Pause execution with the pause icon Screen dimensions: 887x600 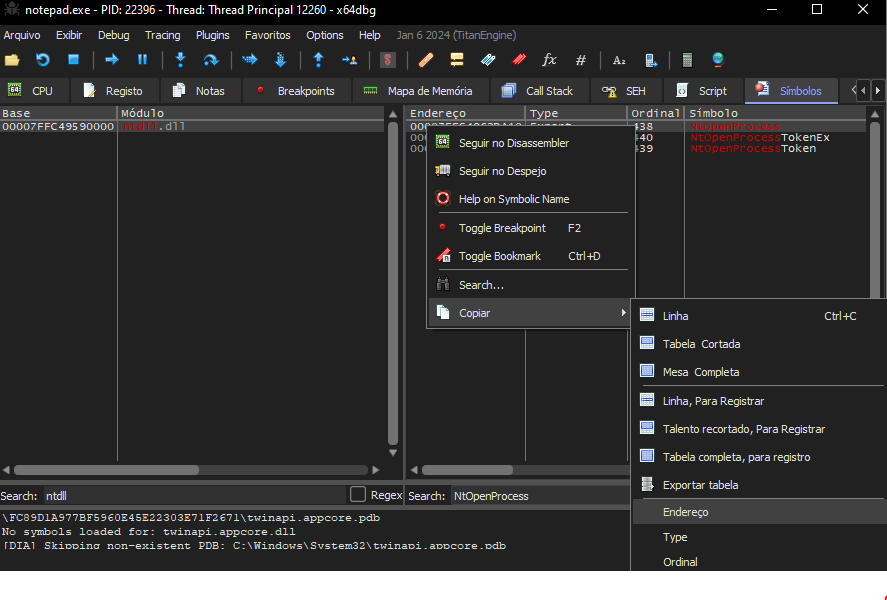(142, 60)
